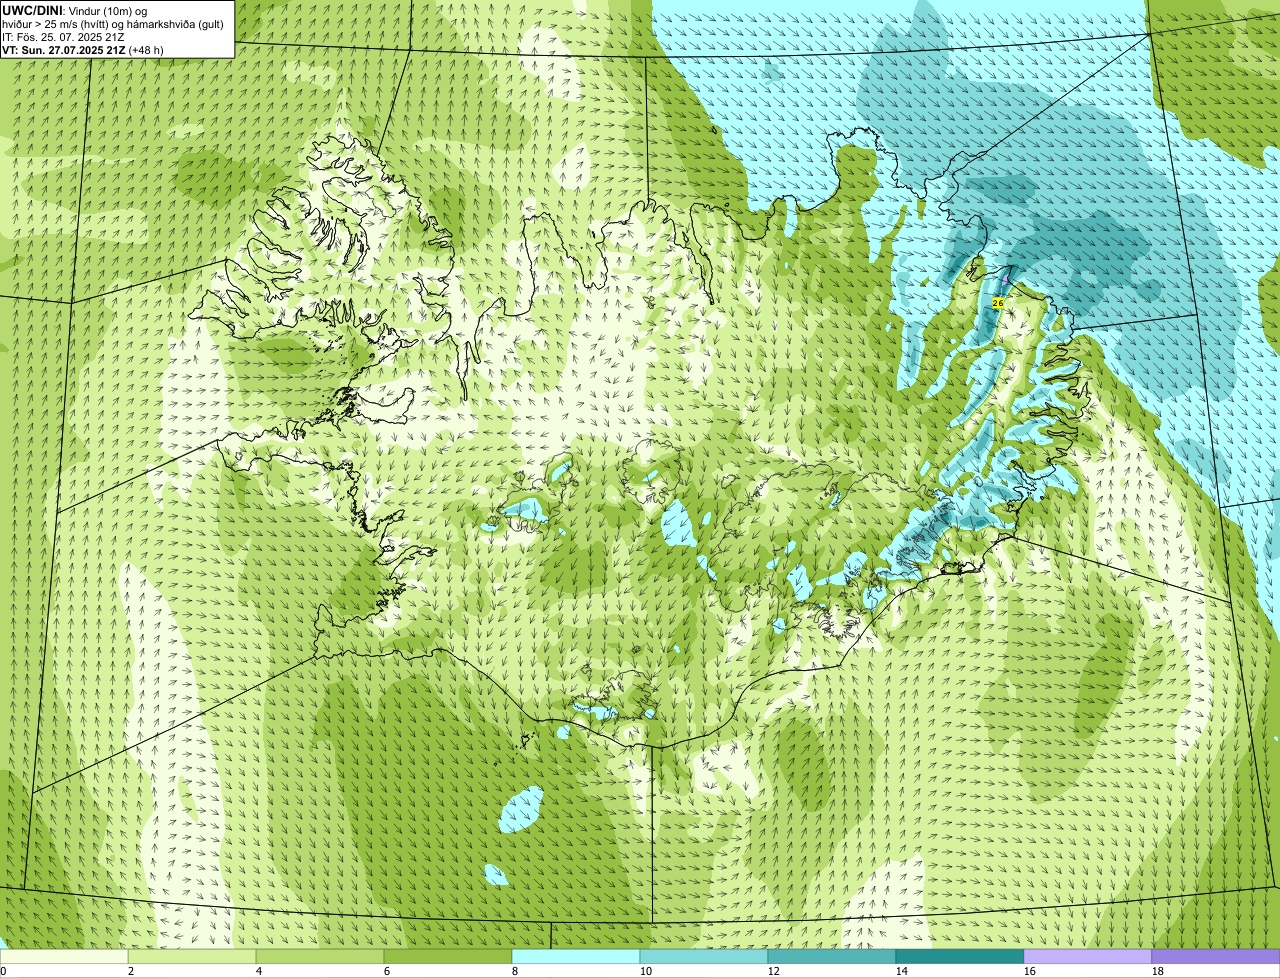Click the yellow 26 gust marker

(x=998, y=302)
